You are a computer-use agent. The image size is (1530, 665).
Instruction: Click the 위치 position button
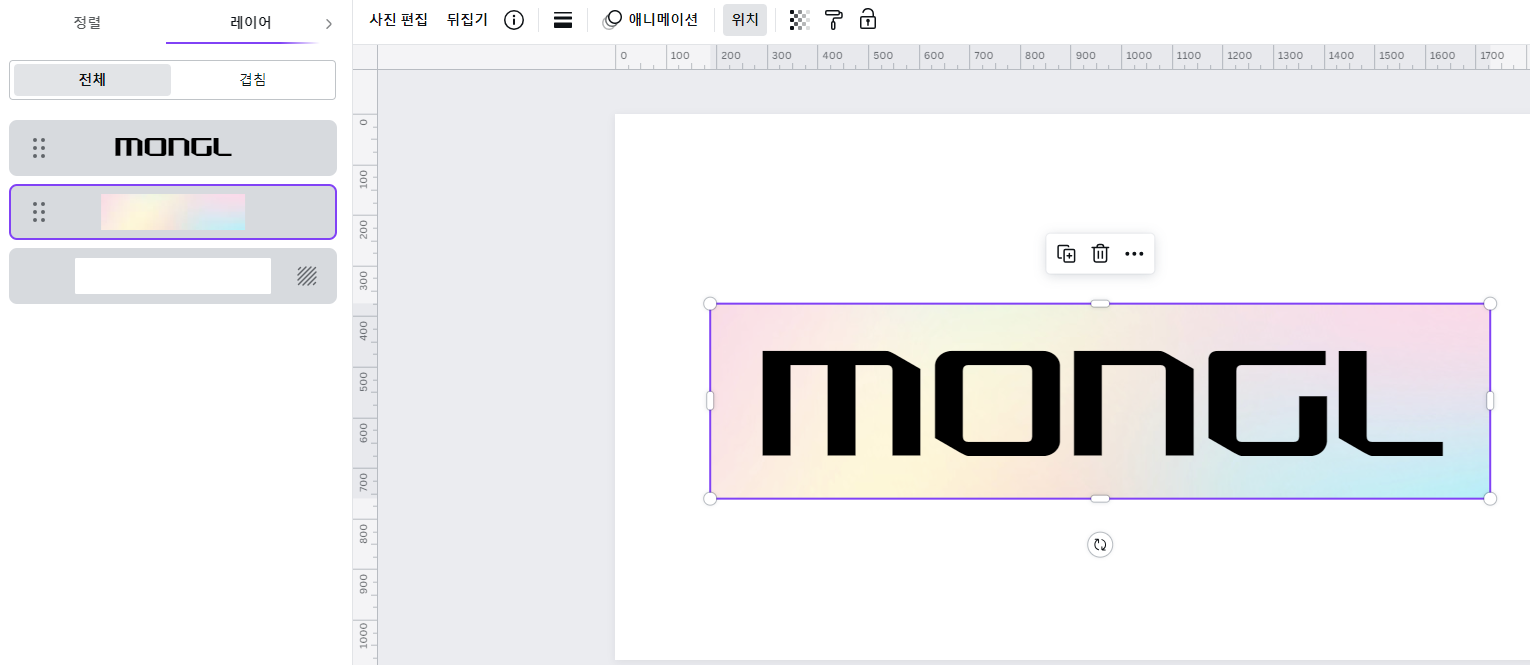pyautogui.click(x=745, y=20)
